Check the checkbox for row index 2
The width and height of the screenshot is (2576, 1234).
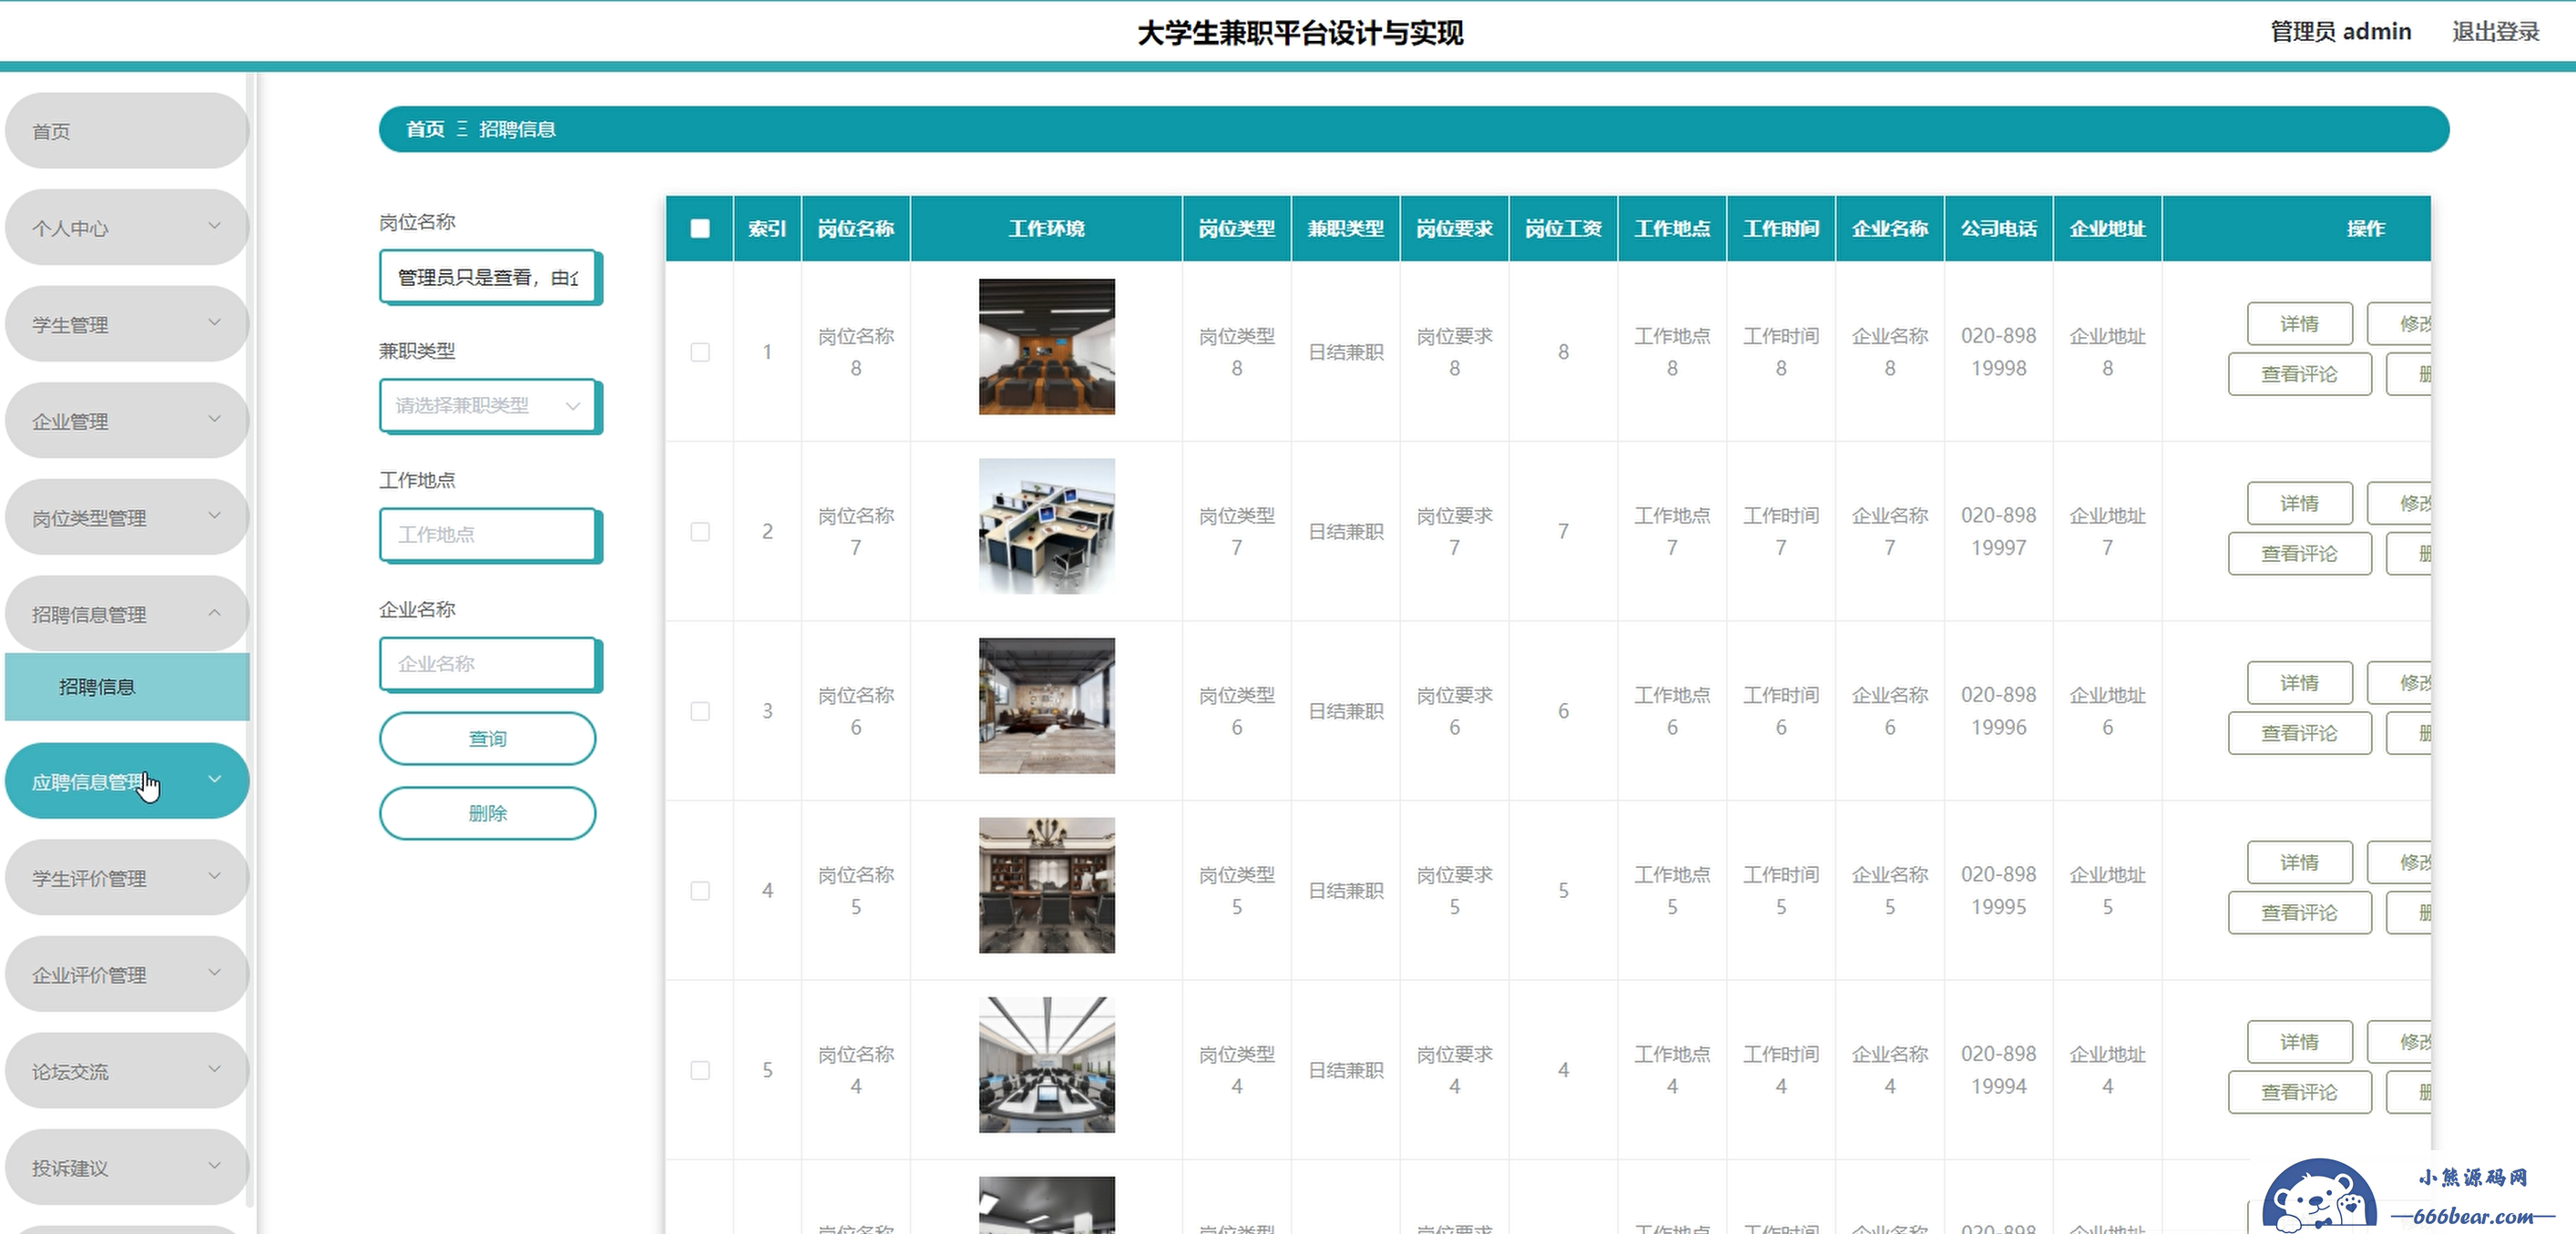pos(700,532)
